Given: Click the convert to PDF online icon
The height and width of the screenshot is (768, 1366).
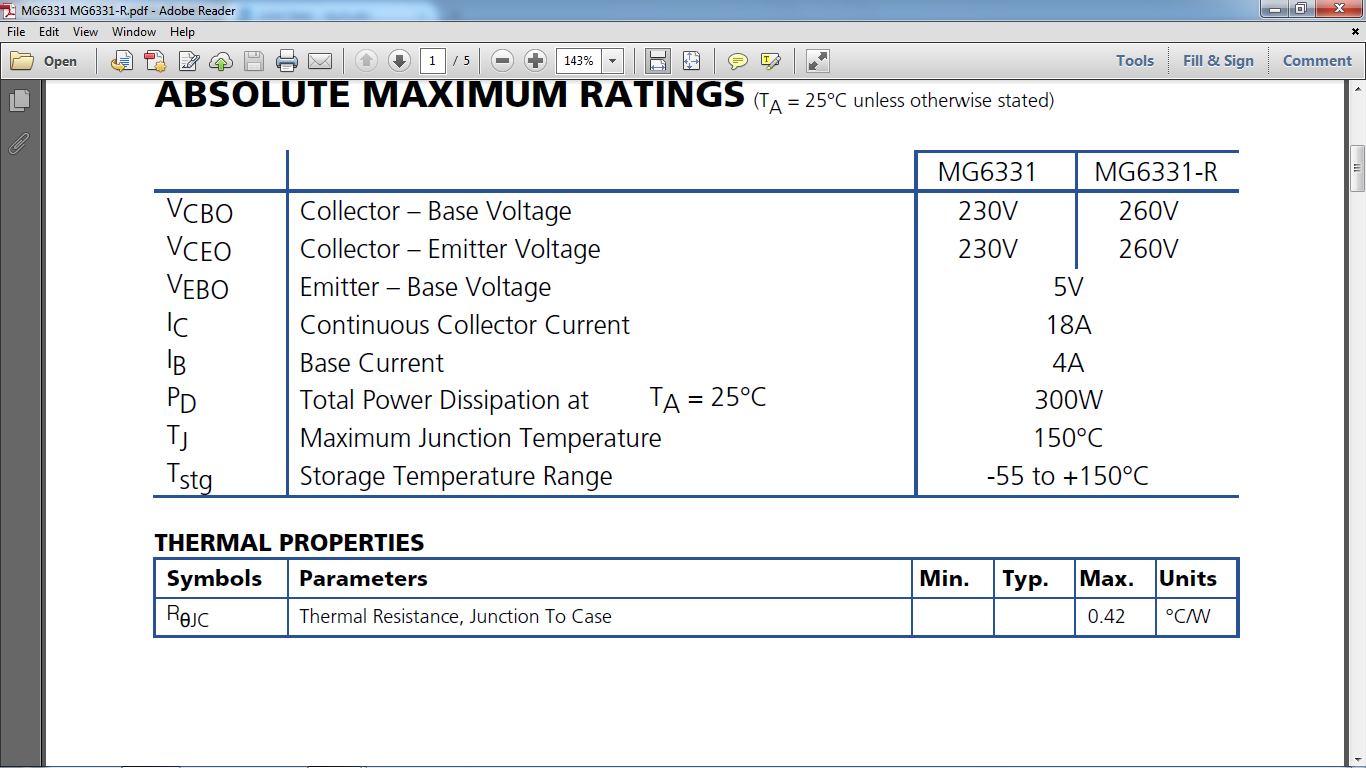Looking at the screenshot, I should click(121, 61).
